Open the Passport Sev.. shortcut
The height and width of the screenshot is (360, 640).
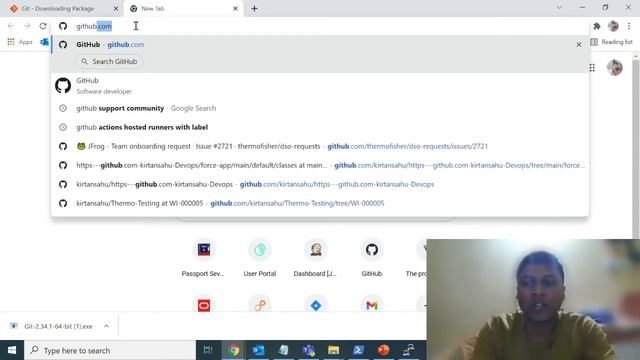pos(204,258)
